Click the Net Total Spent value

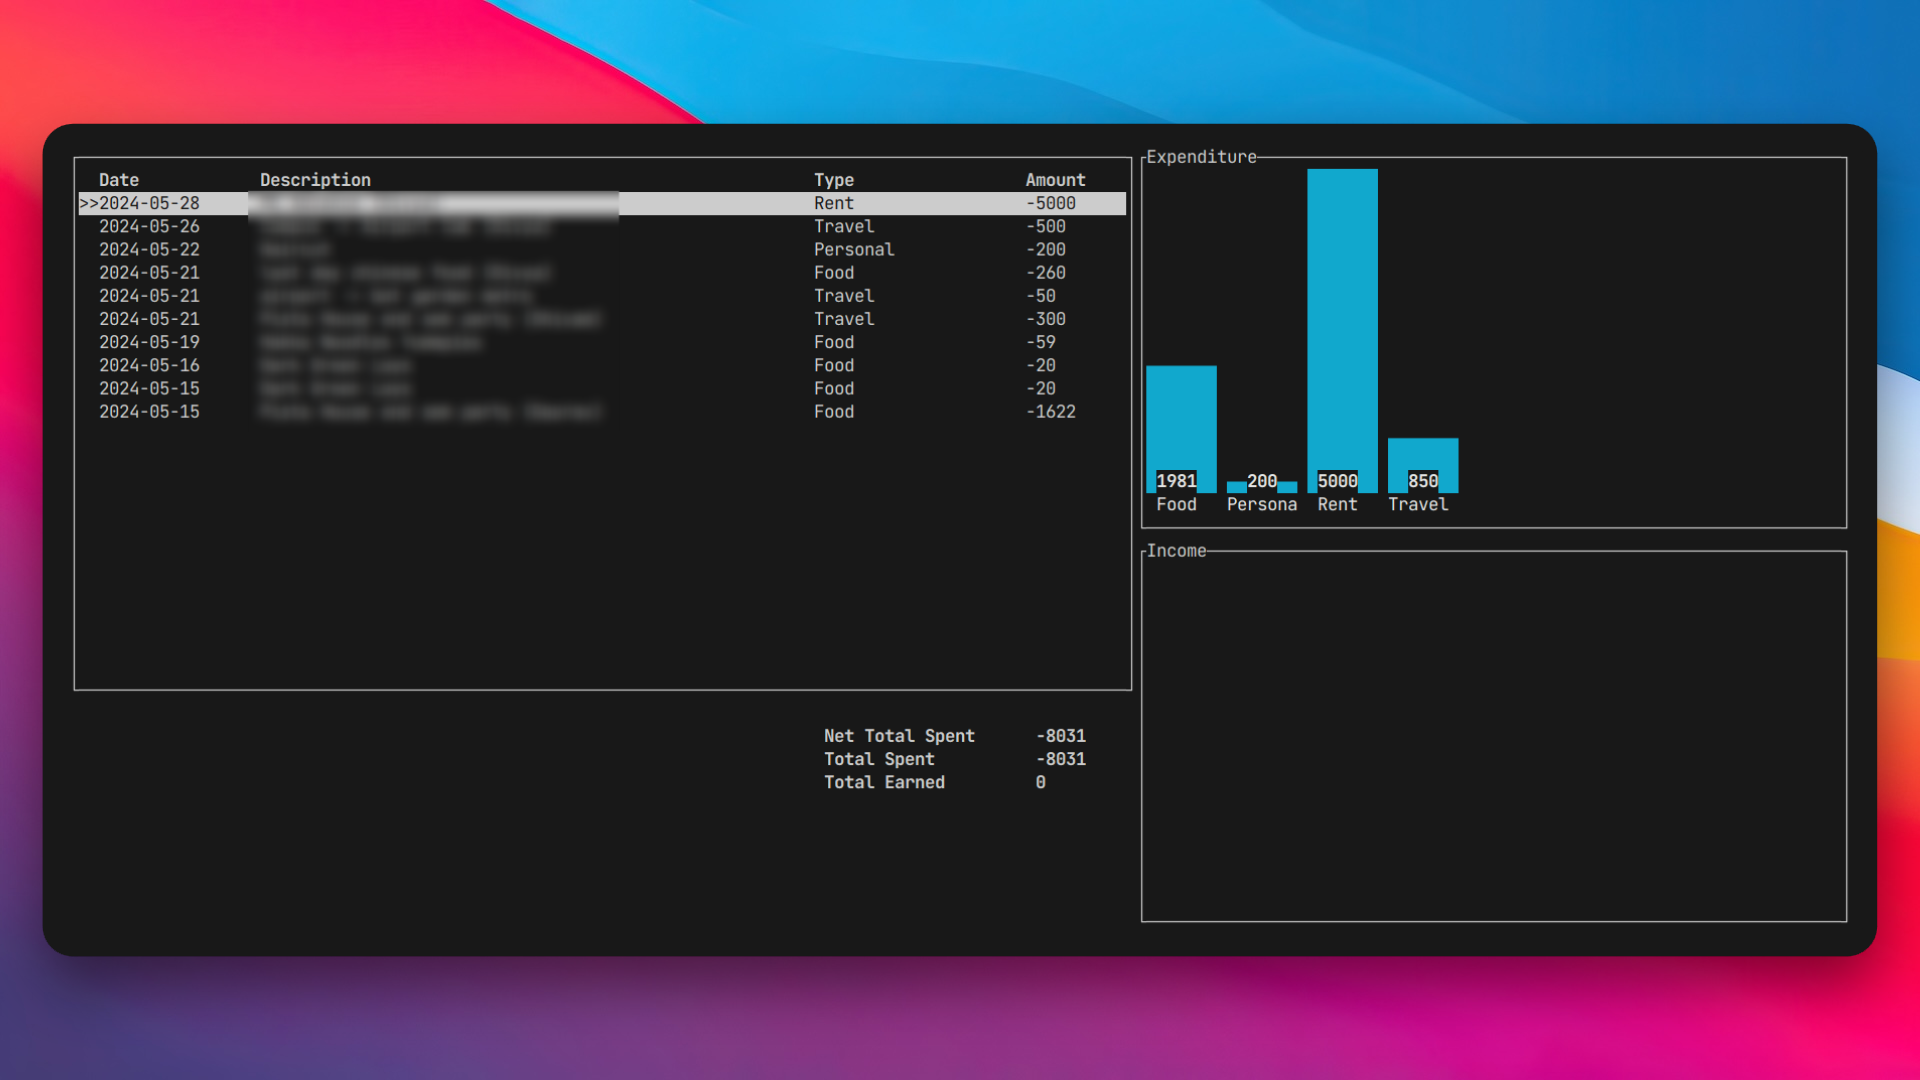point(1060,736)
